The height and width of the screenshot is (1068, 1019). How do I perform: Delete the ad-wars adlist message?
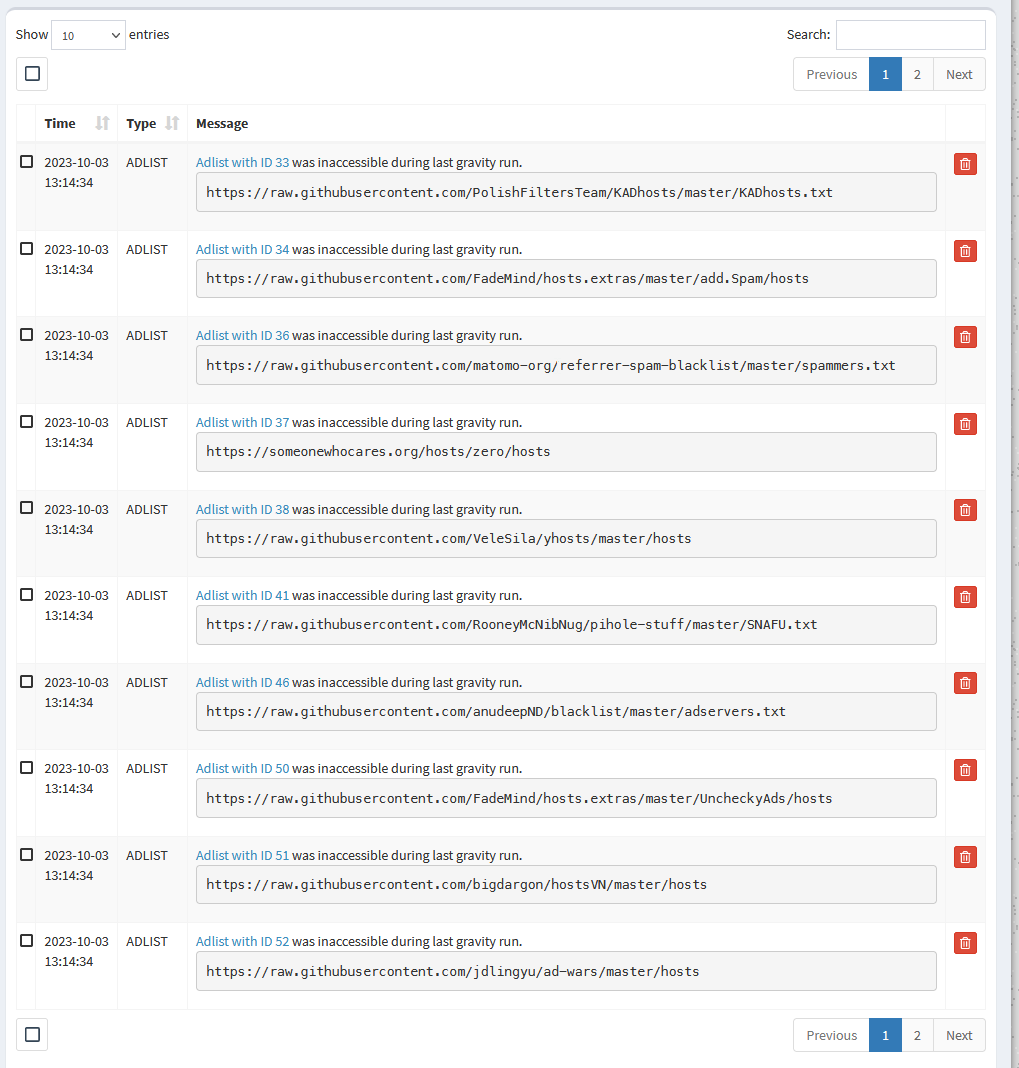(x=964, y=942)
